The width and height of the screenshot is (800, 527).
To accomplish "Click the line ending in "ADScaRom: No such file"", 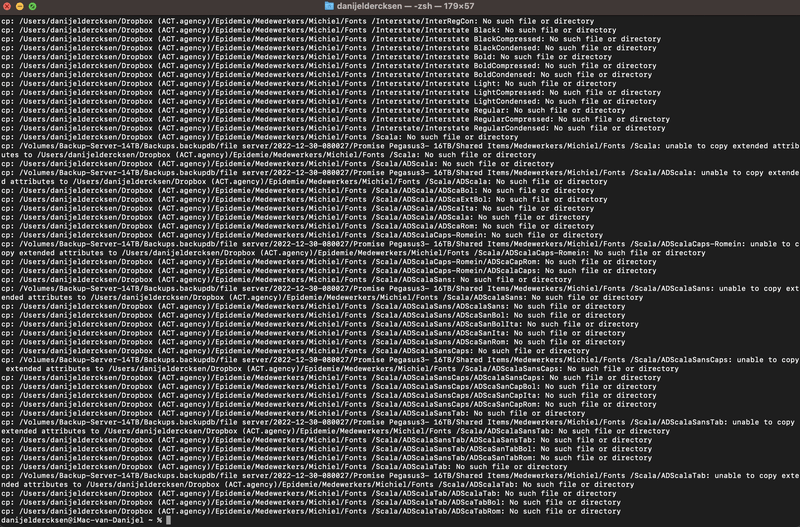I will [297, 227].
